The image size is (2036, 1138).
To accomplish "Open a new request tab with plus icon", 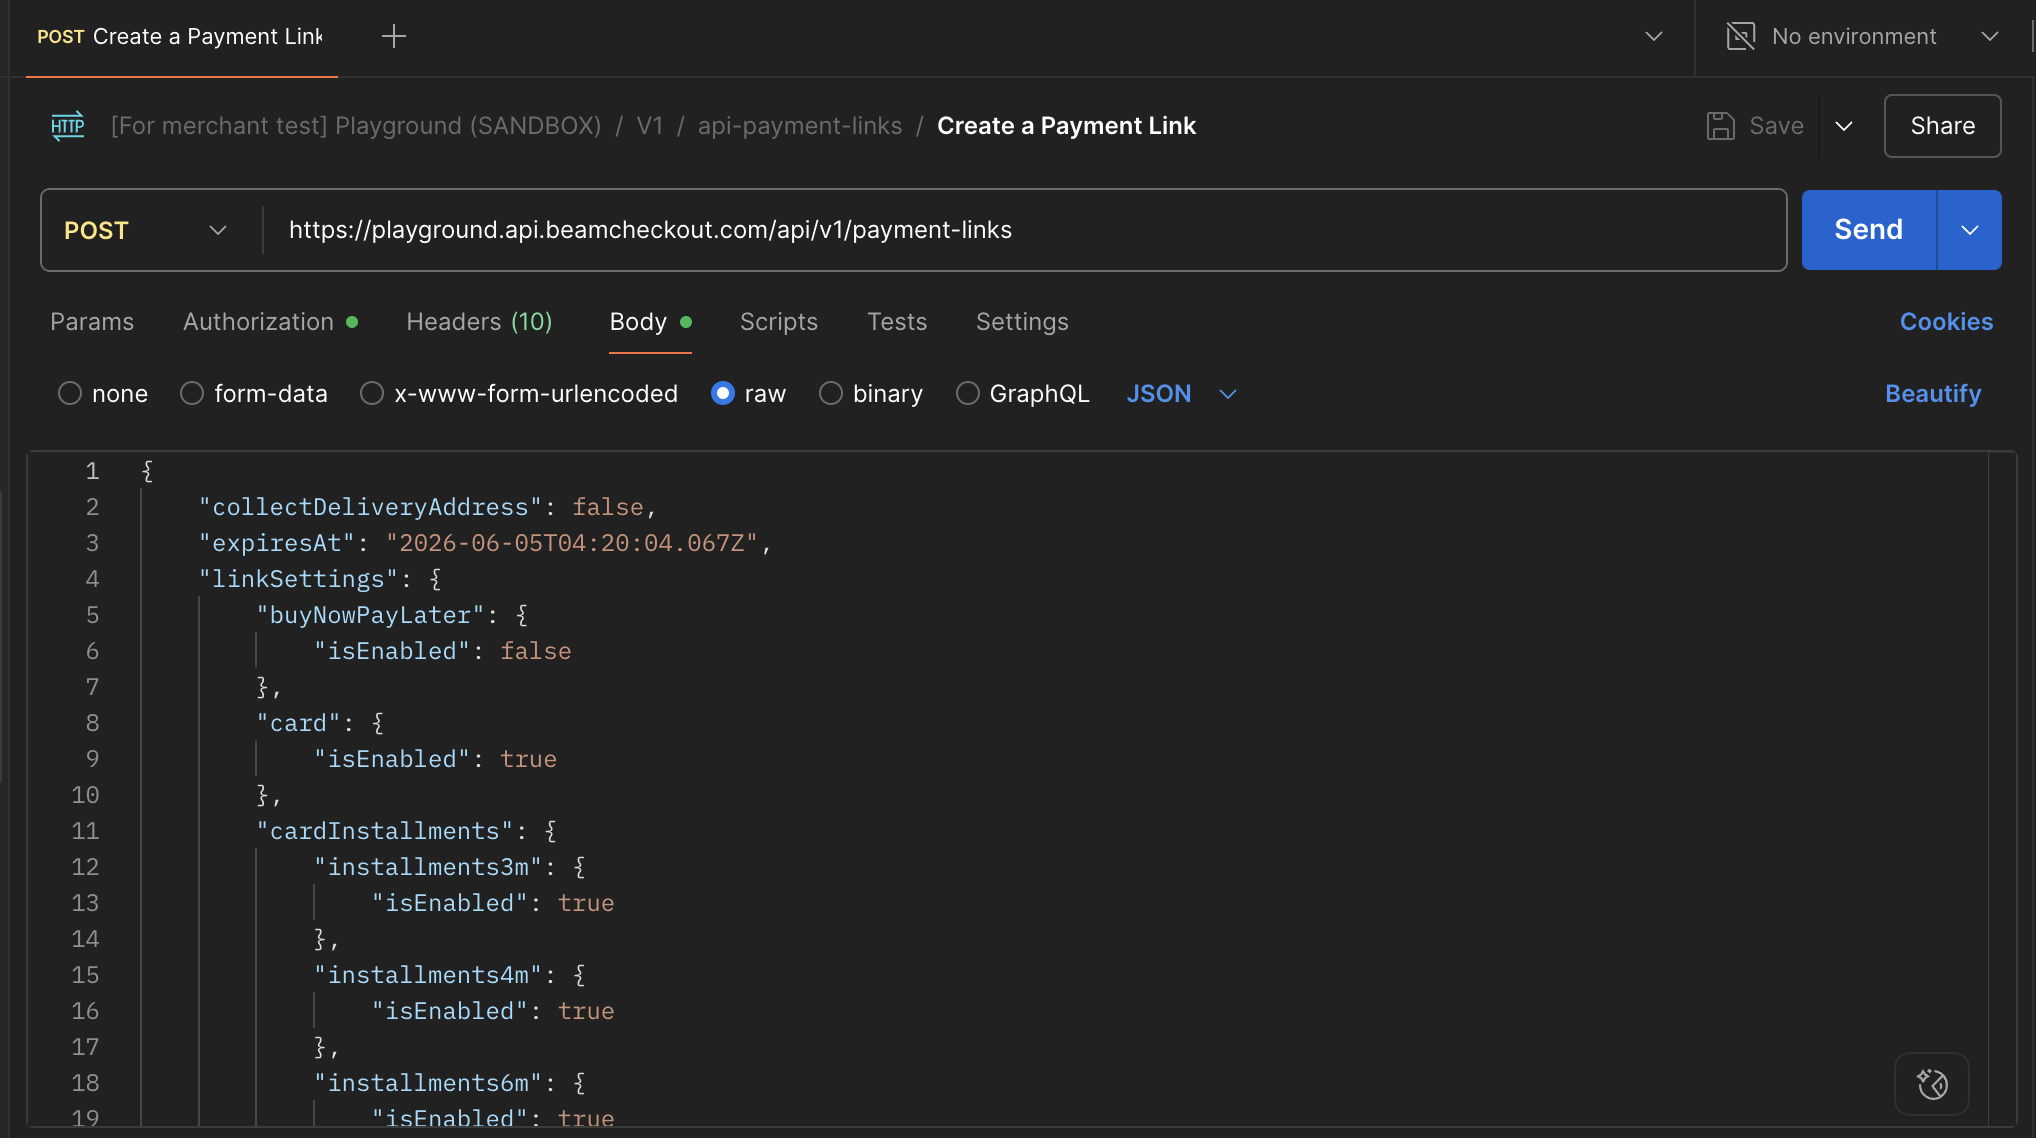I will click(394, 37).
